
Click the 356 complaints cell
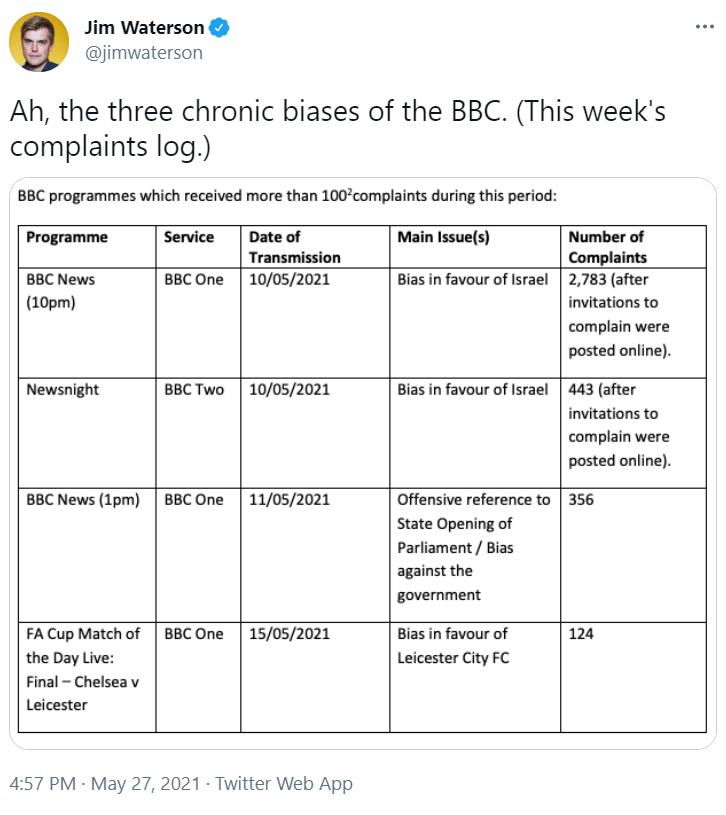pyautogui.click(x=633, y=555)
